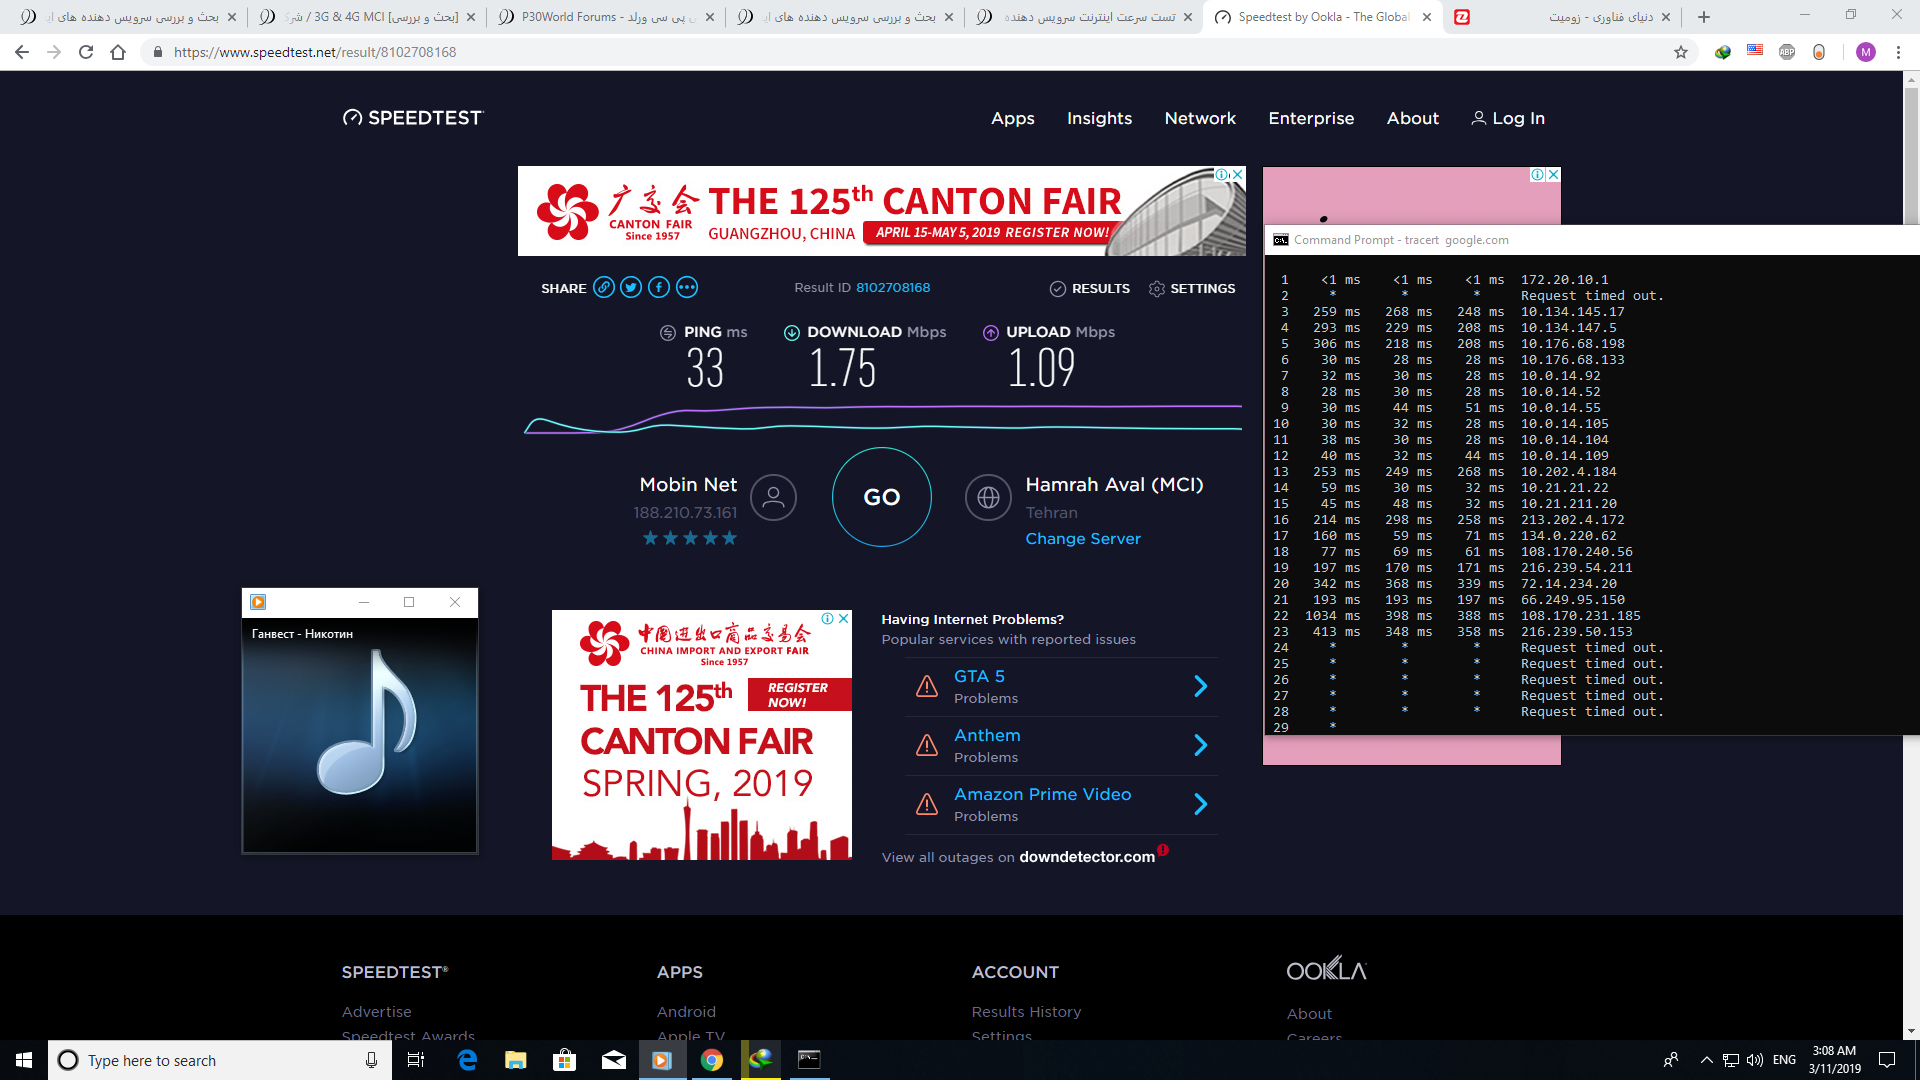Open About menu item in the header
1920x1080 pixels.
click(x=1413, y=118)
